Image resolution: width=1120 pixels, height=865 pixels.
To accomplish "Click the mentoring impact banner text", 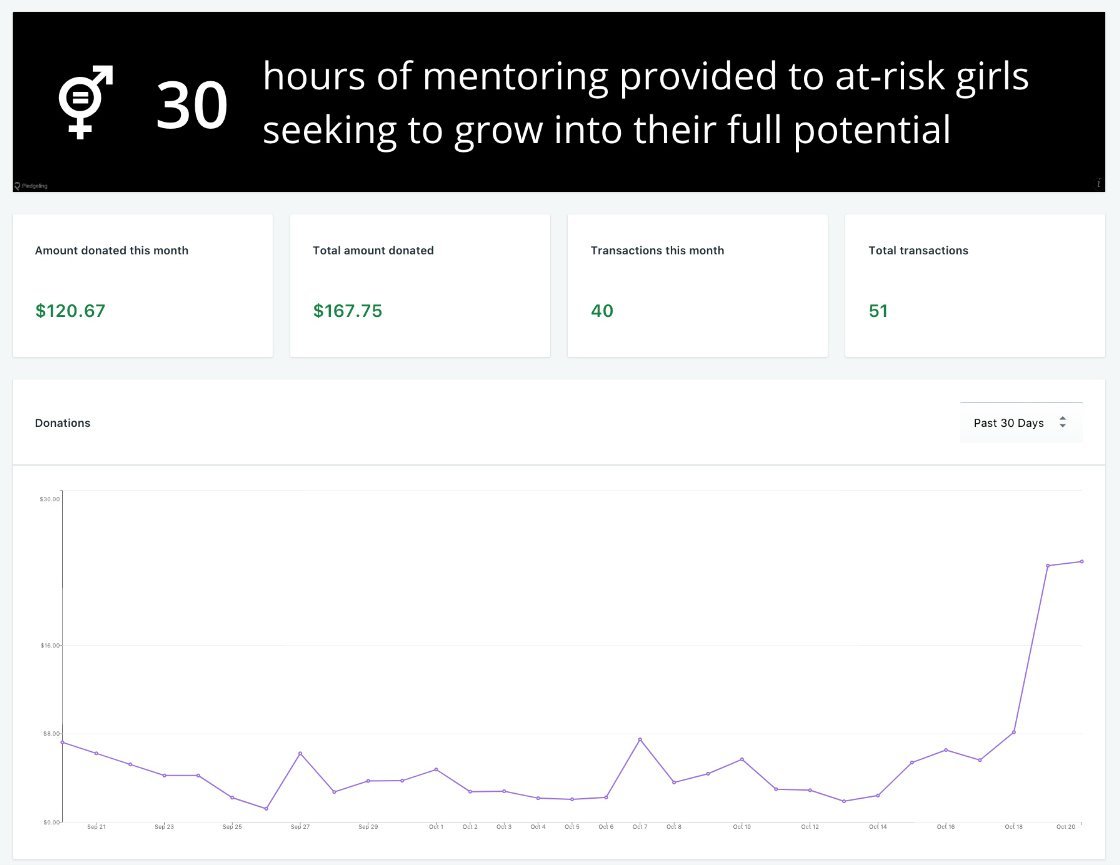I will click(645, 103).
